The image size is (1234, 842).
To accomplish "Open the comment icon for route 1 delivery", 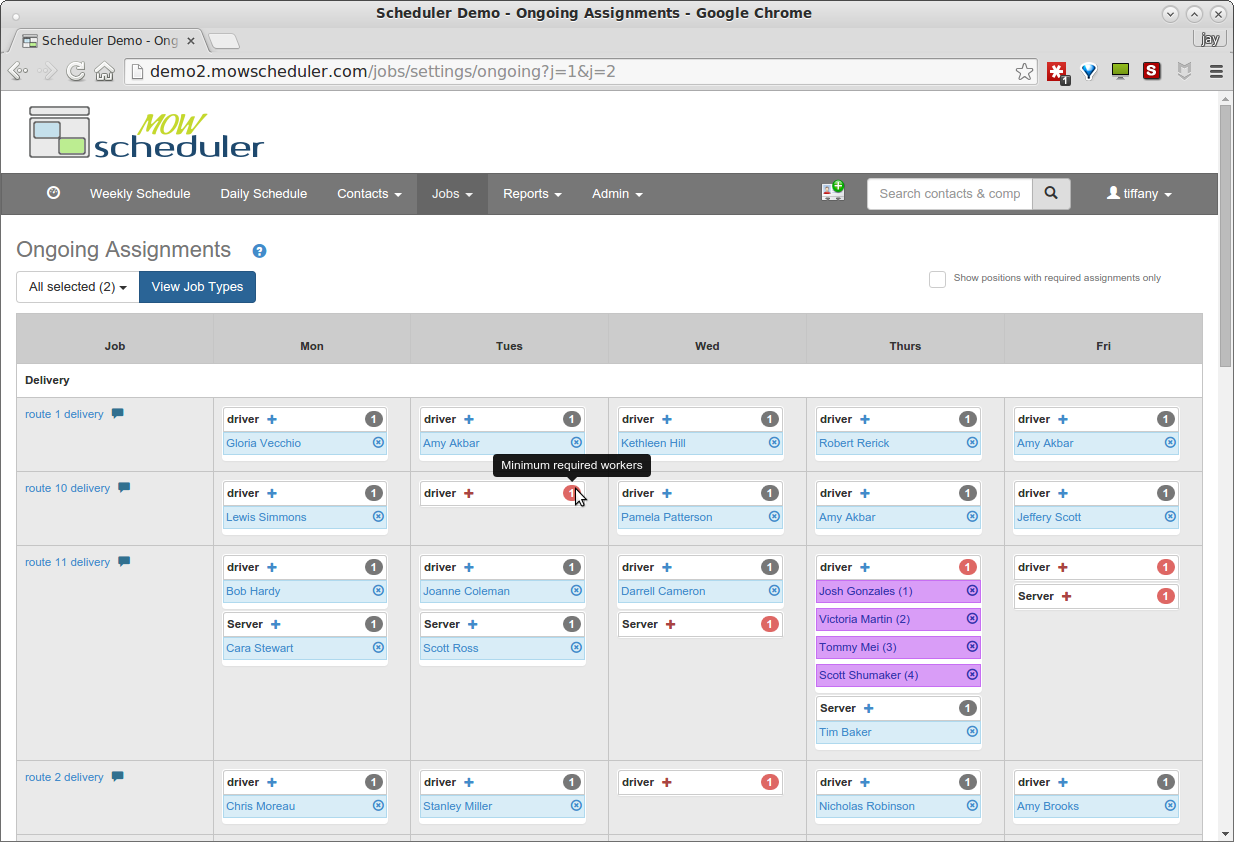I will 118,414.
